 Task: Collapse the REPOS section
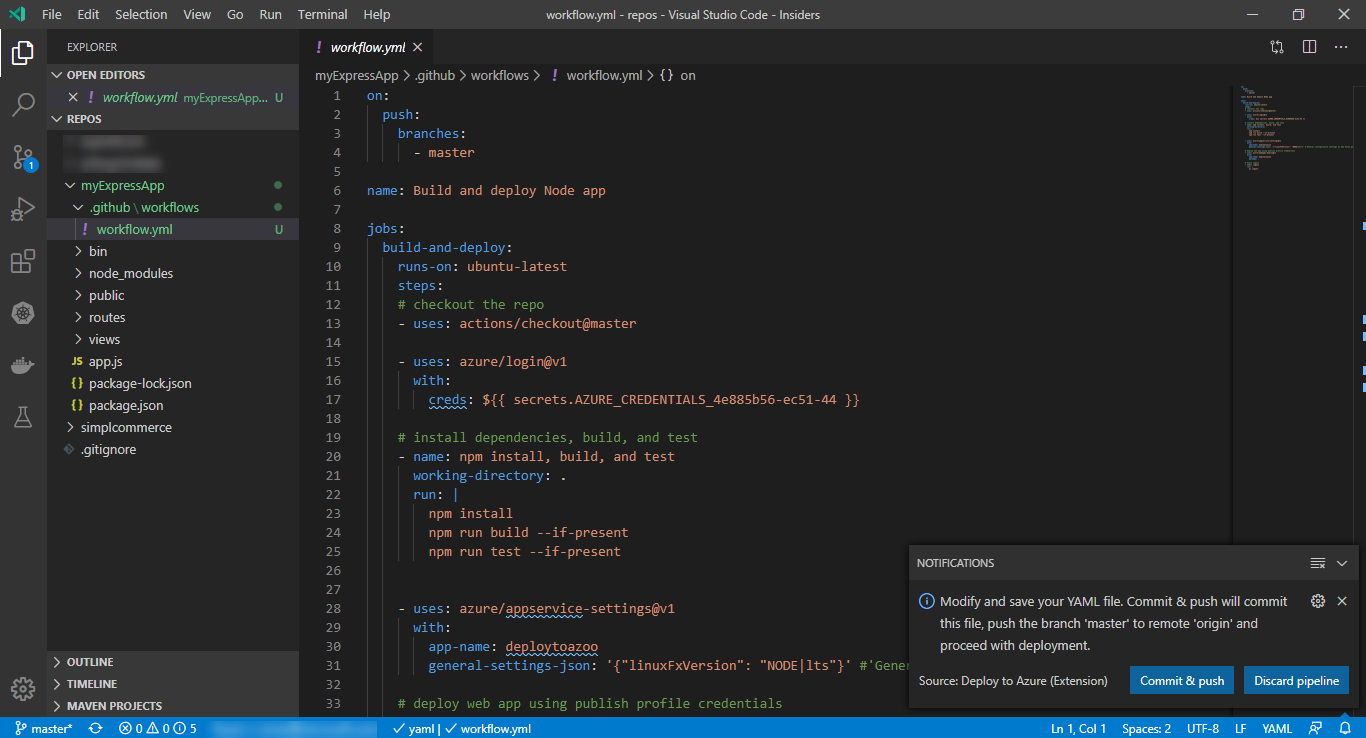173,119
